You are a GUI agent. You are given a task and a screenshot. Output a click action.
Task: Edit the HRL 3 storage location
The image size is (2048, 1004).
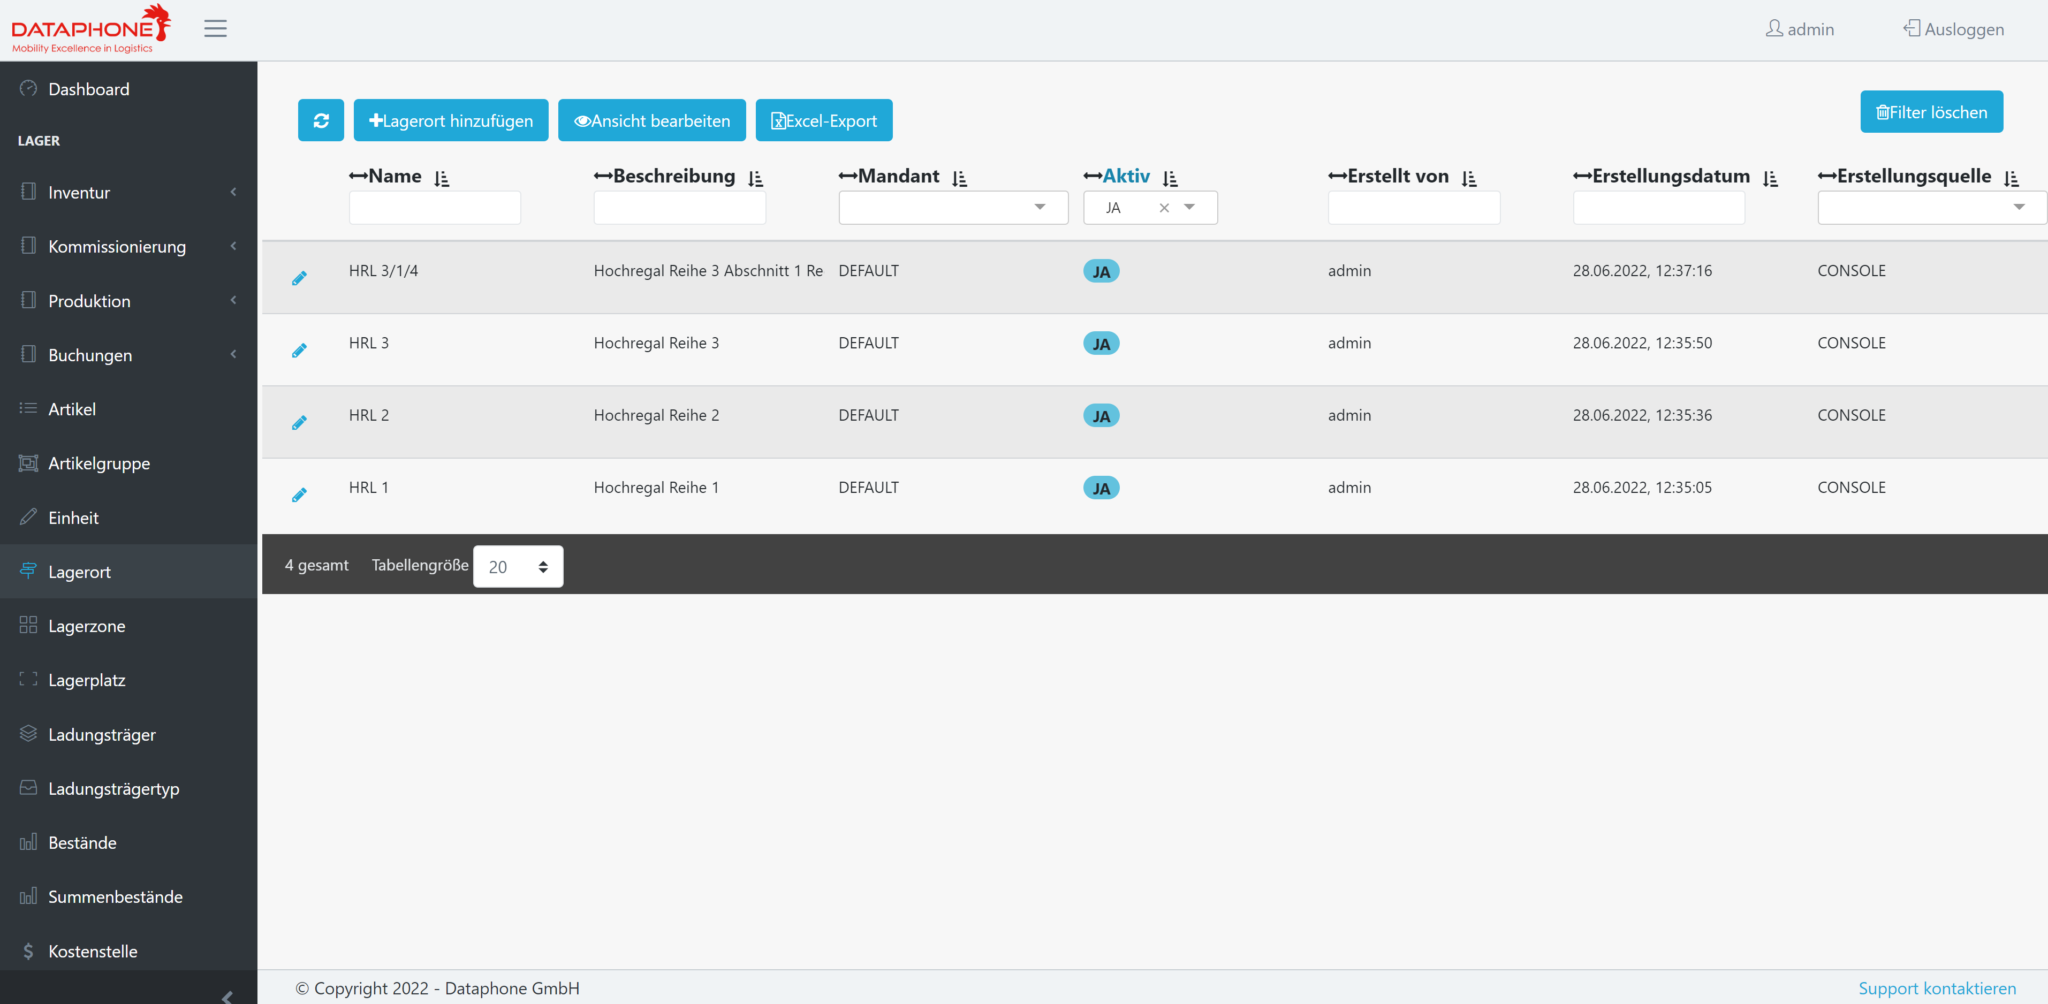click(299, 350)
